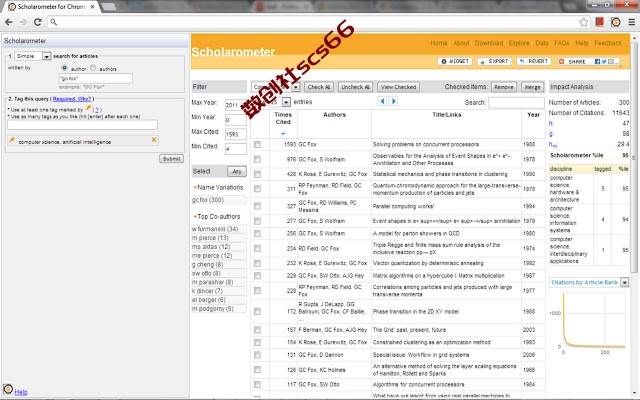Open the Simple search type dropdown

[33, 56]
